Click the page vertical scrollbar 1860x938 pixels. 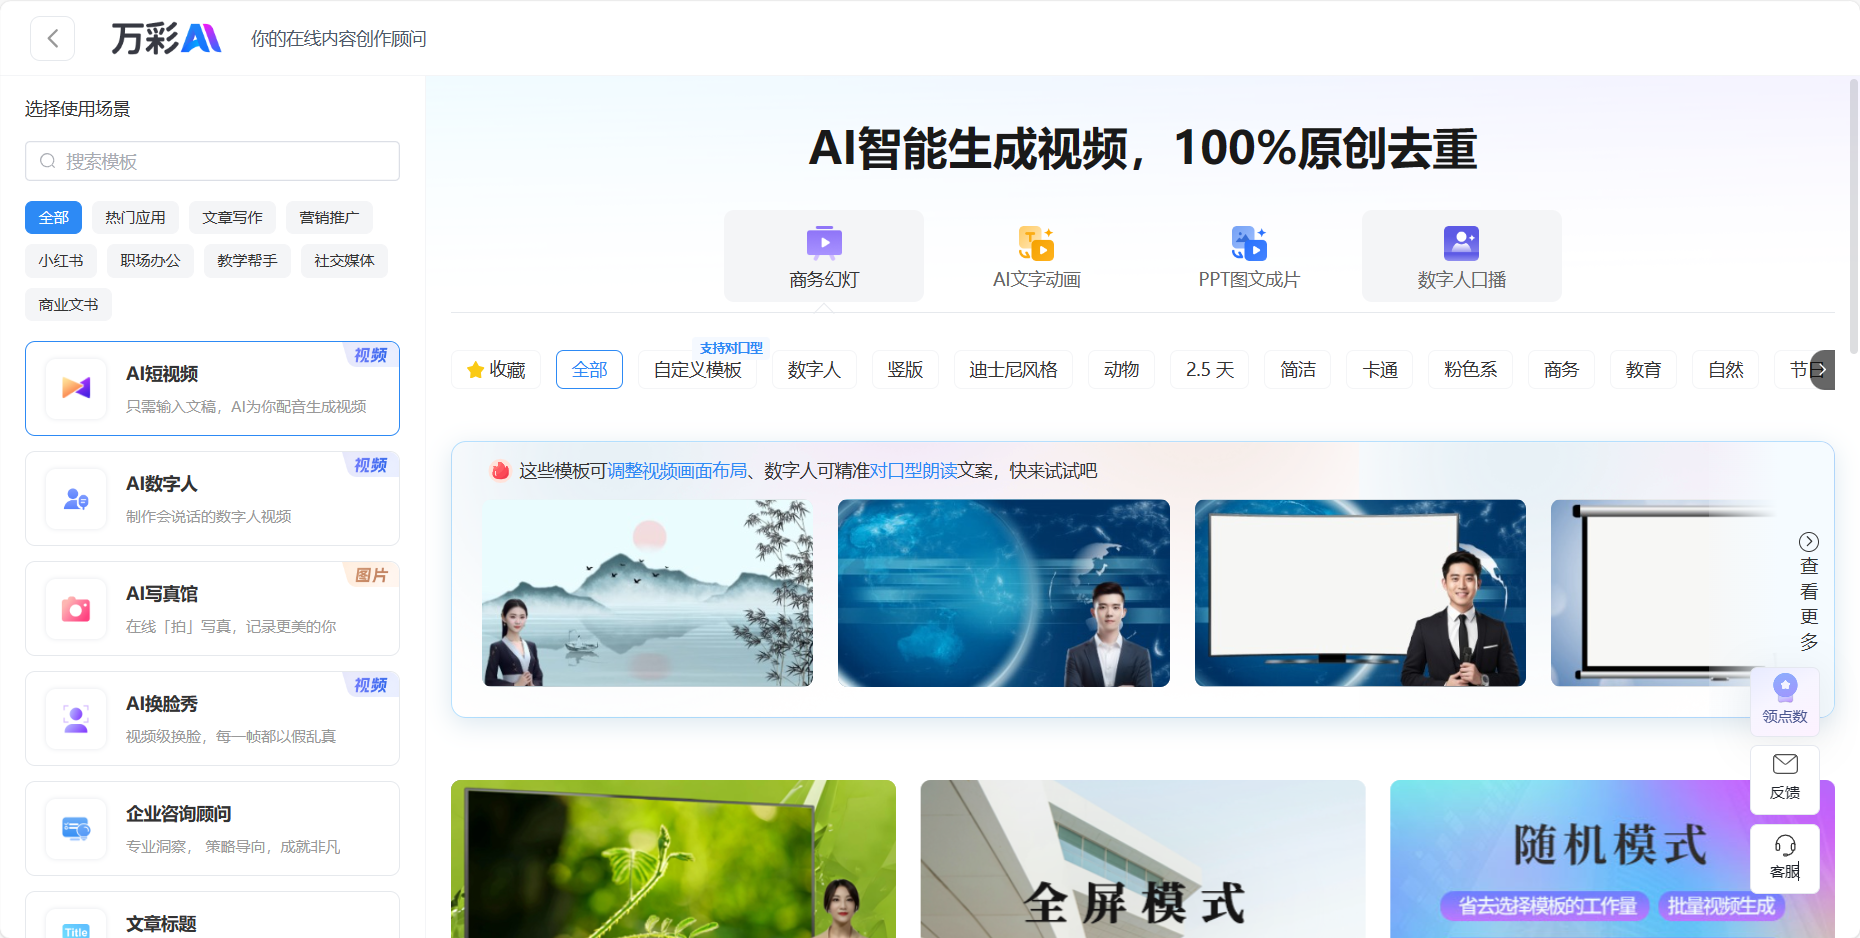tap(1854, 216)
